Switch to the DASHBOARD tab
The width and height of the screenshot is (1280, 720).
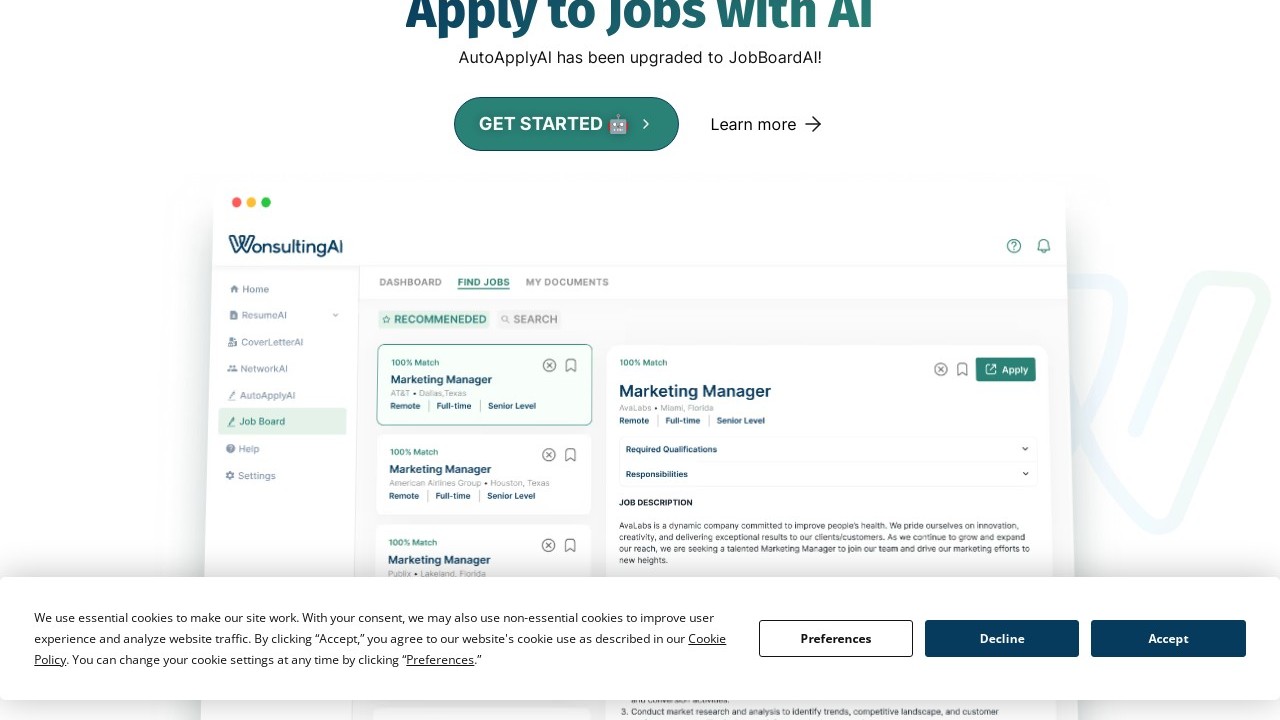[410, 282]
